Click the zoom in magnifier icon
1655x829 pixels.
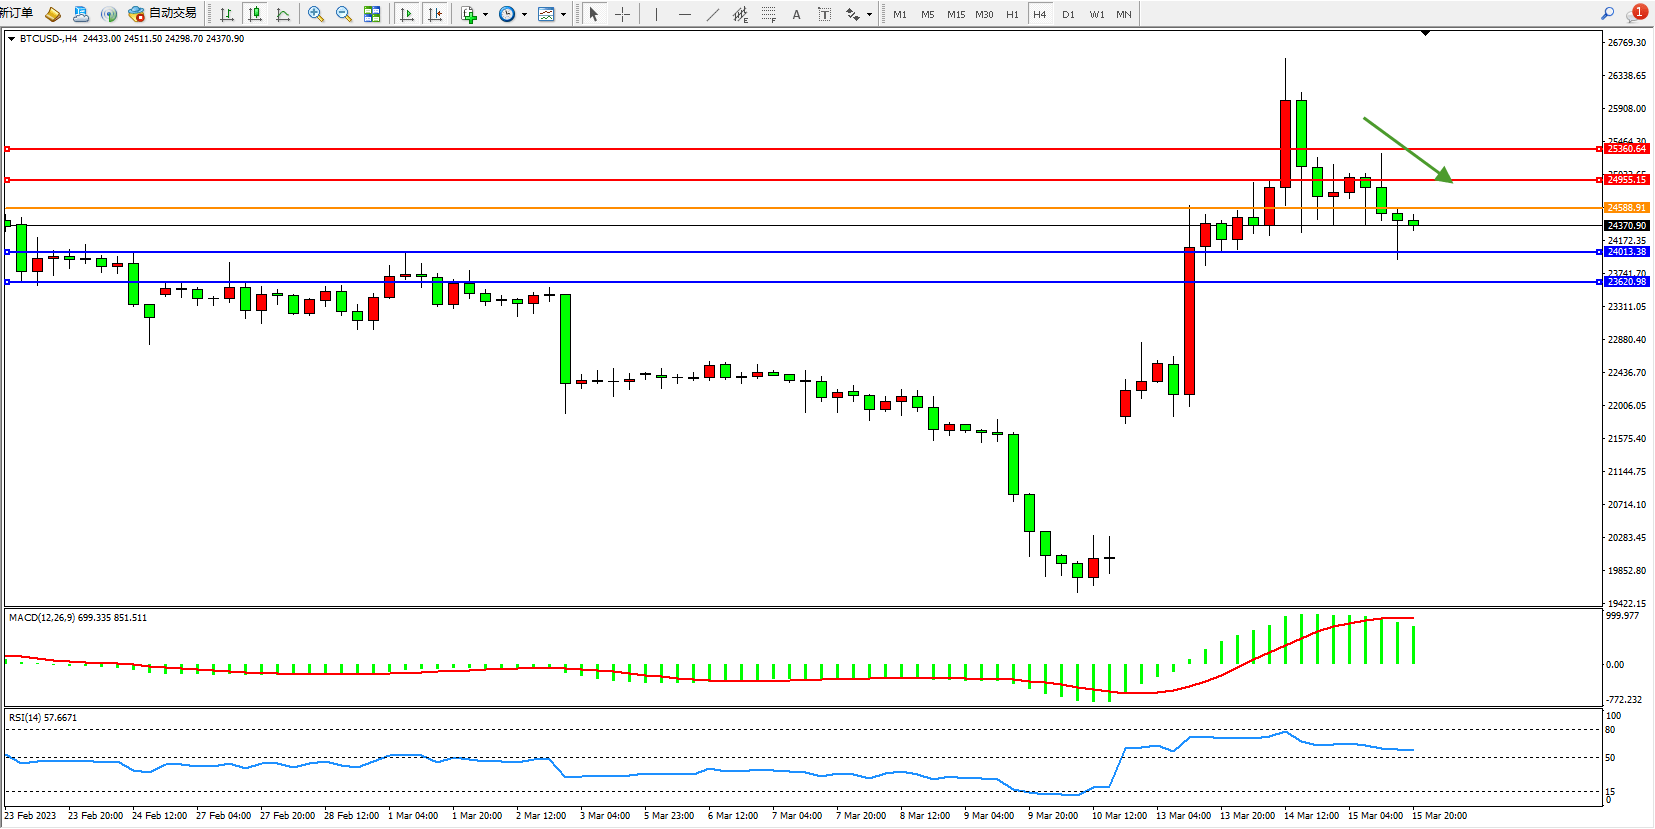pyautogui.click(x=316, y=14)
